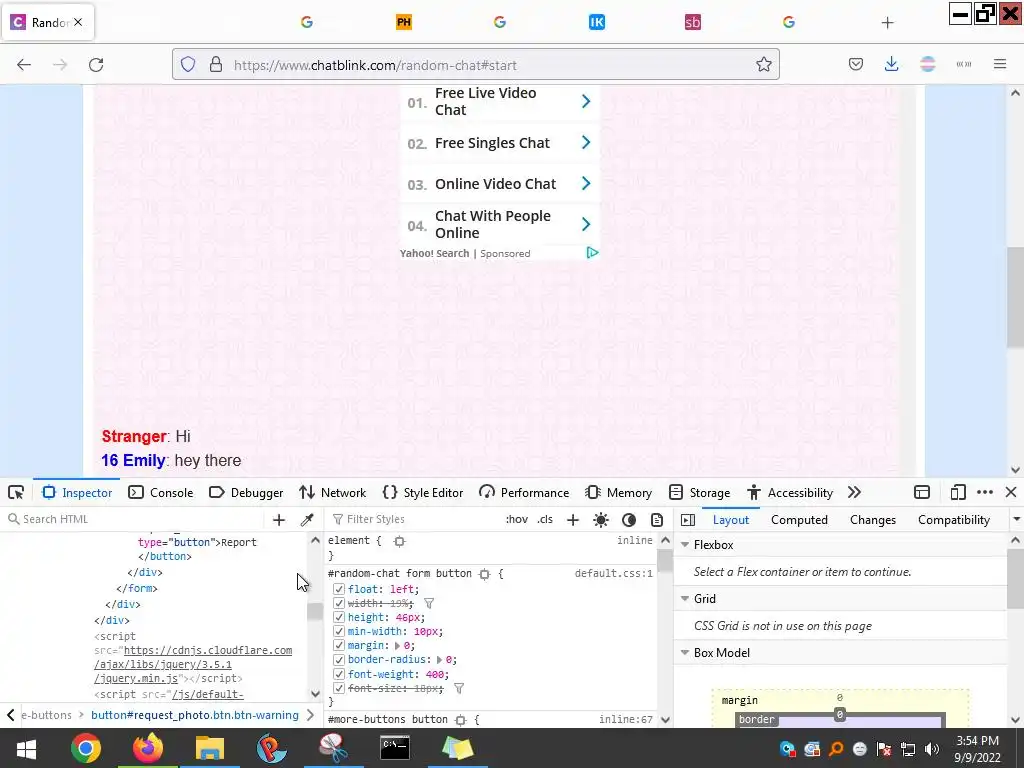Open the Online Video Chat ad link

pyautogui.click(x=500, y=184)
